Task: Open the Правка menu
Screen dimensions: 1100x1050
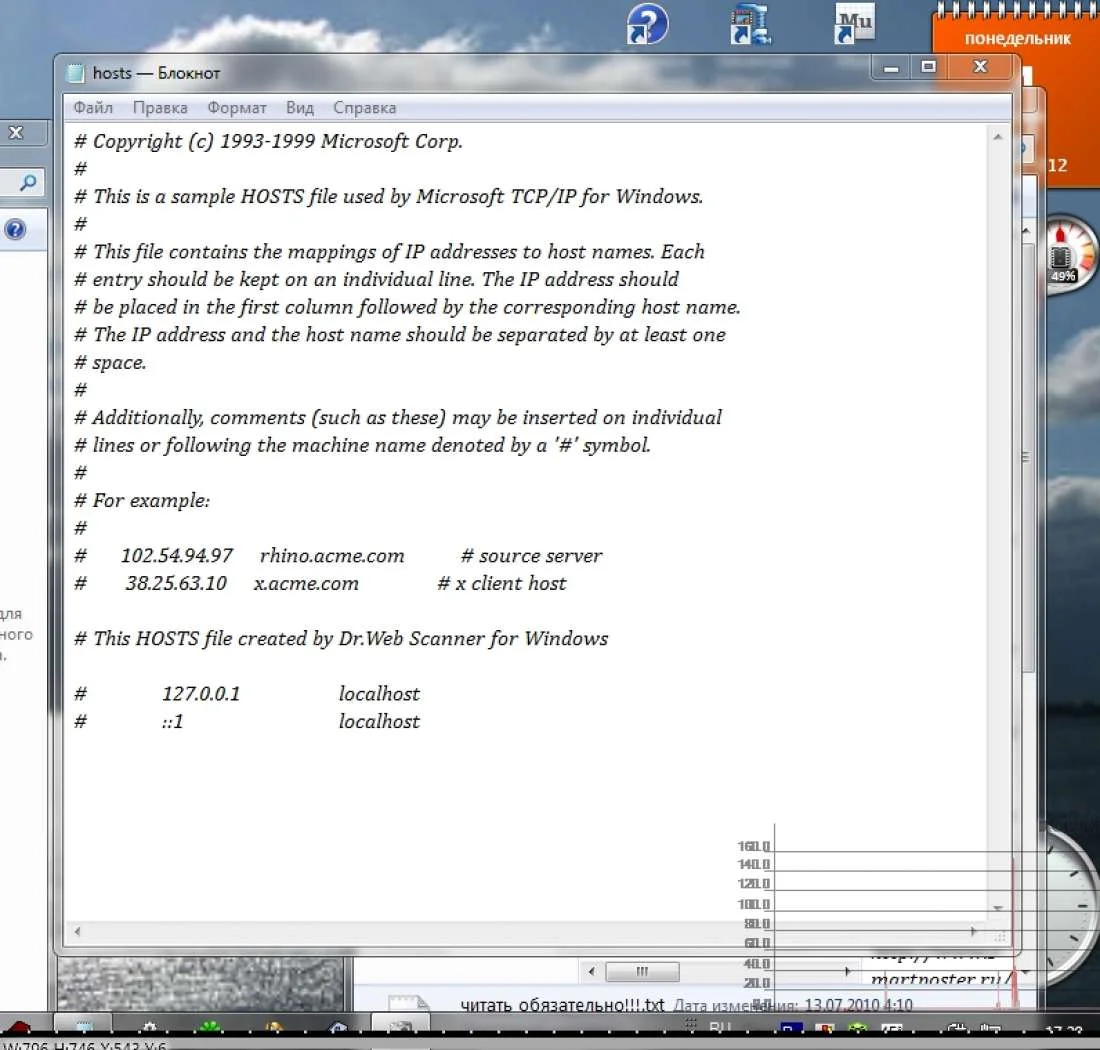Action: click(160, 108)
